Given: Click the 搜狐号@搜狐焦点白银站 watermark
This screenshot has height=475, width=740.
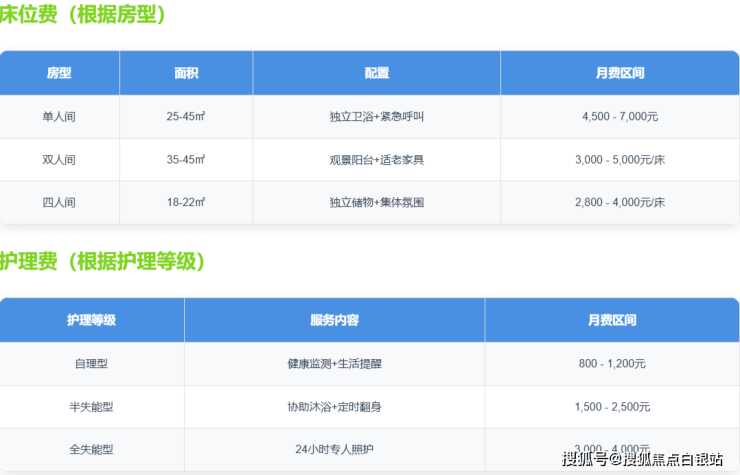Looking at the screenshot, I should tap(642, 459).
